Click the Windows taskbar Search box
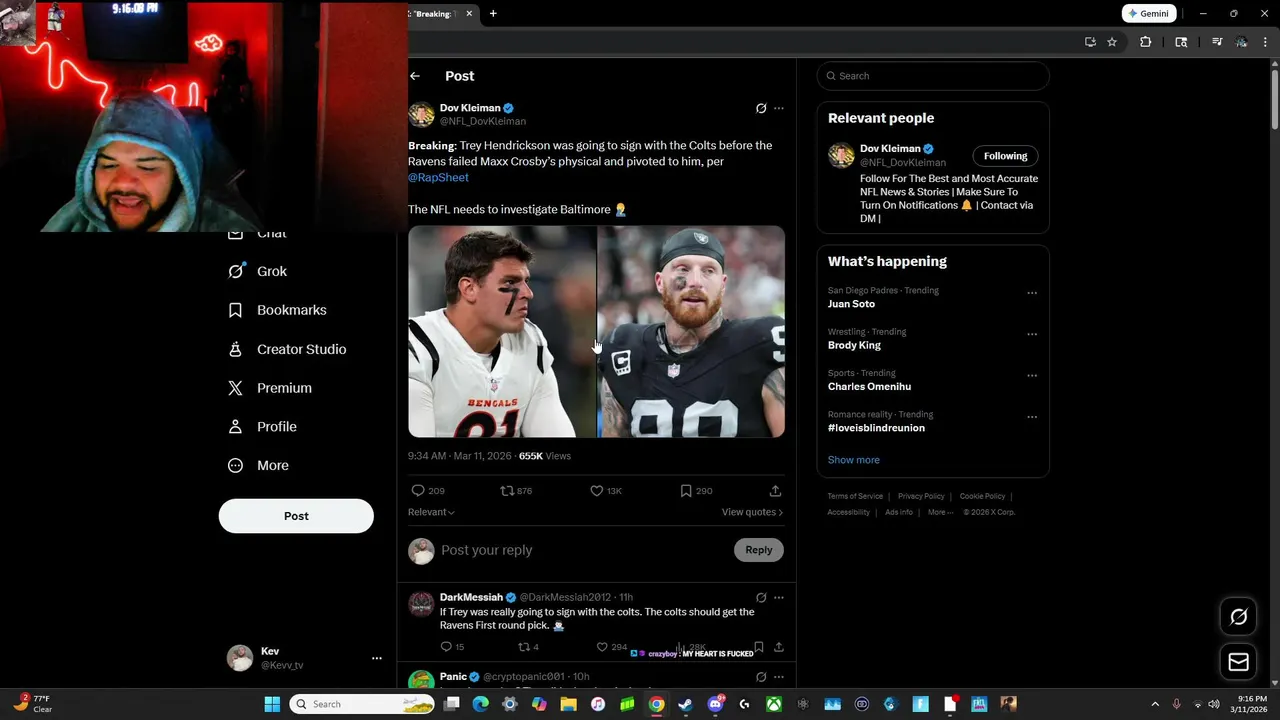The height and width of the screenshot is (720, 1280). tap(363, 704)
